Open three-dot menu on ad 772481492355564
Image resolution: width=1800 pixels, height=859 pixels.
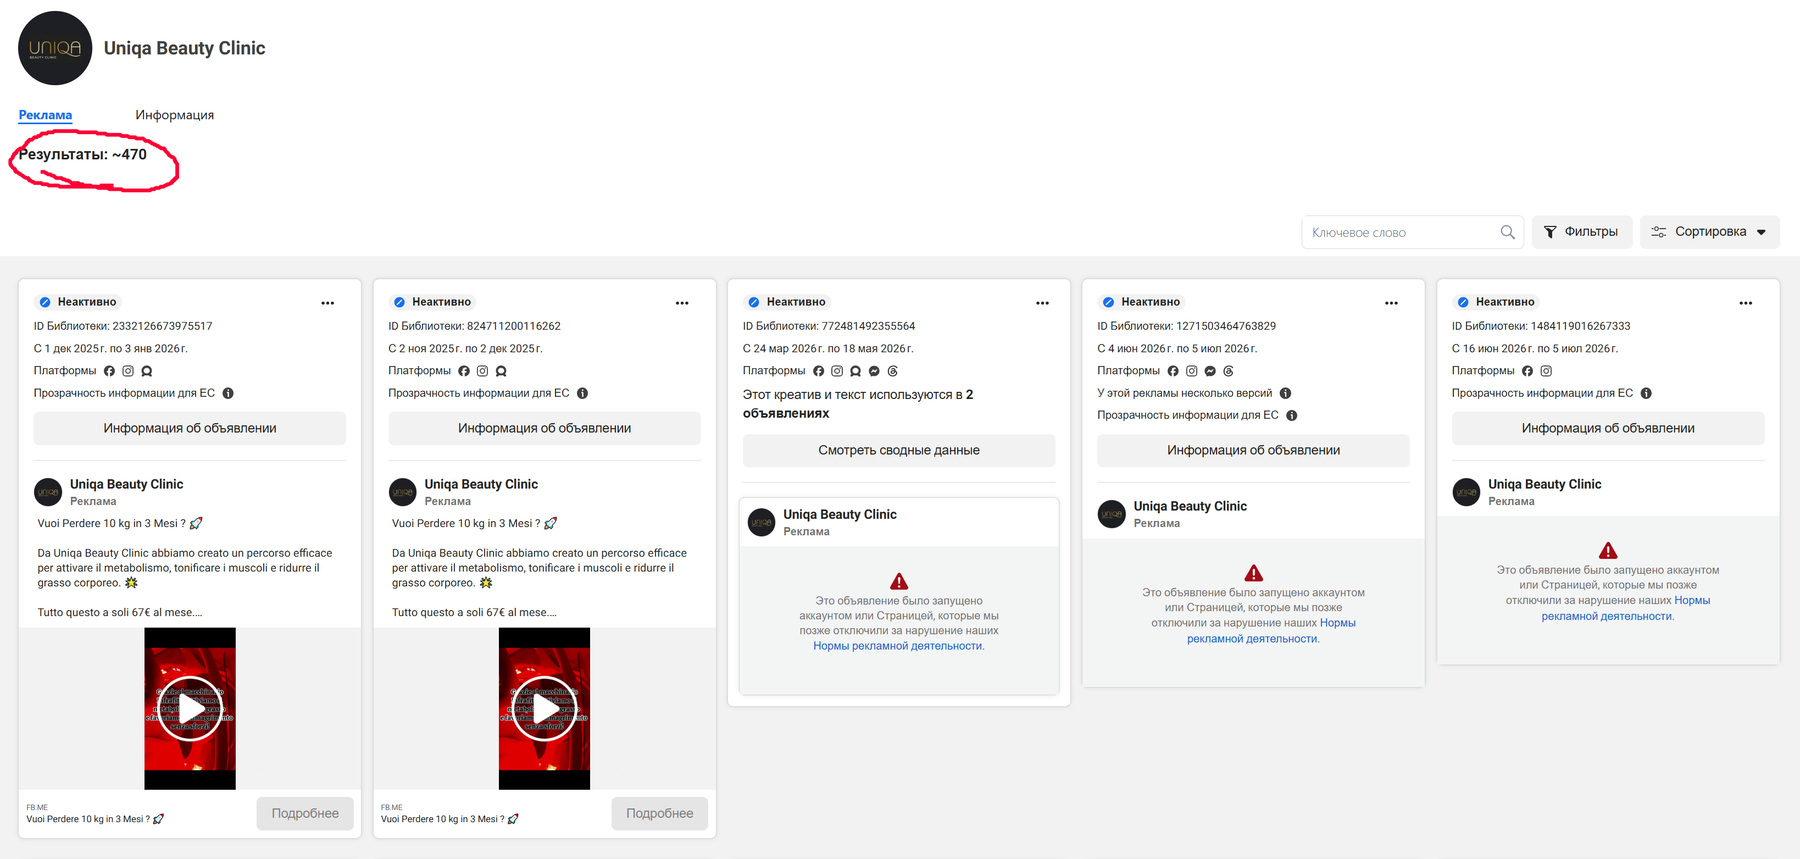click(1042, 303)
